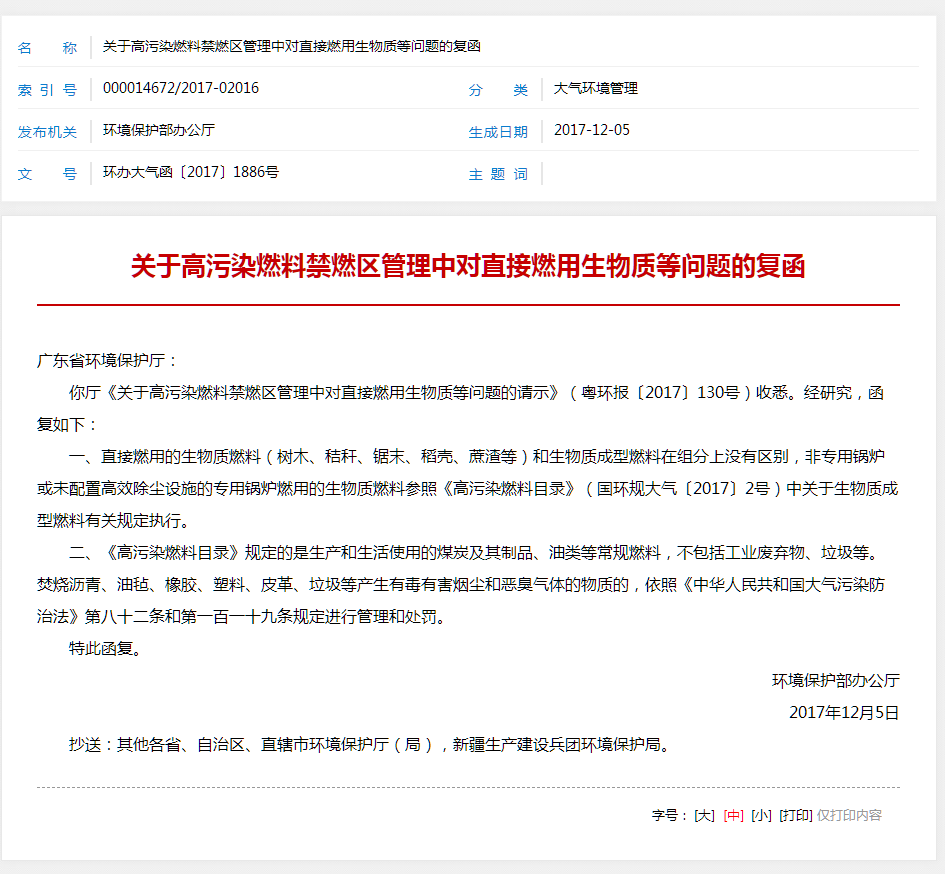Select the signature line 环境保护部办公厅

[x=834, y=680]
